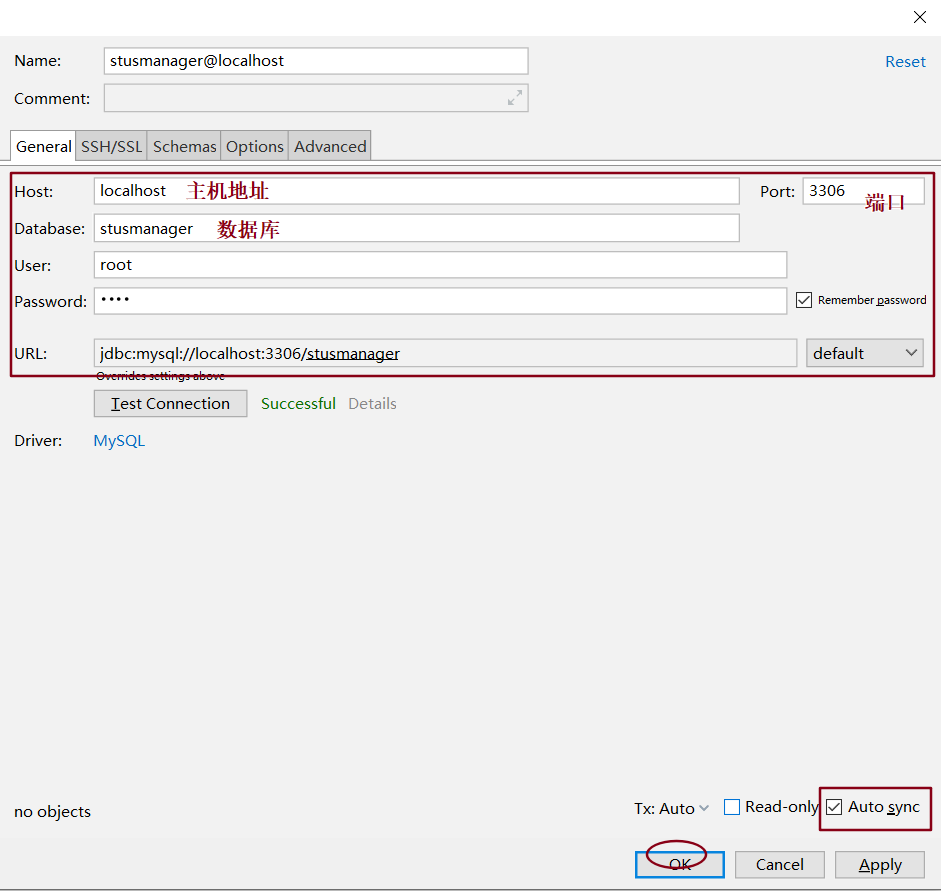Click the Reset link
The height and width of the screenshot is (891, 941).
tap(905, 62)
